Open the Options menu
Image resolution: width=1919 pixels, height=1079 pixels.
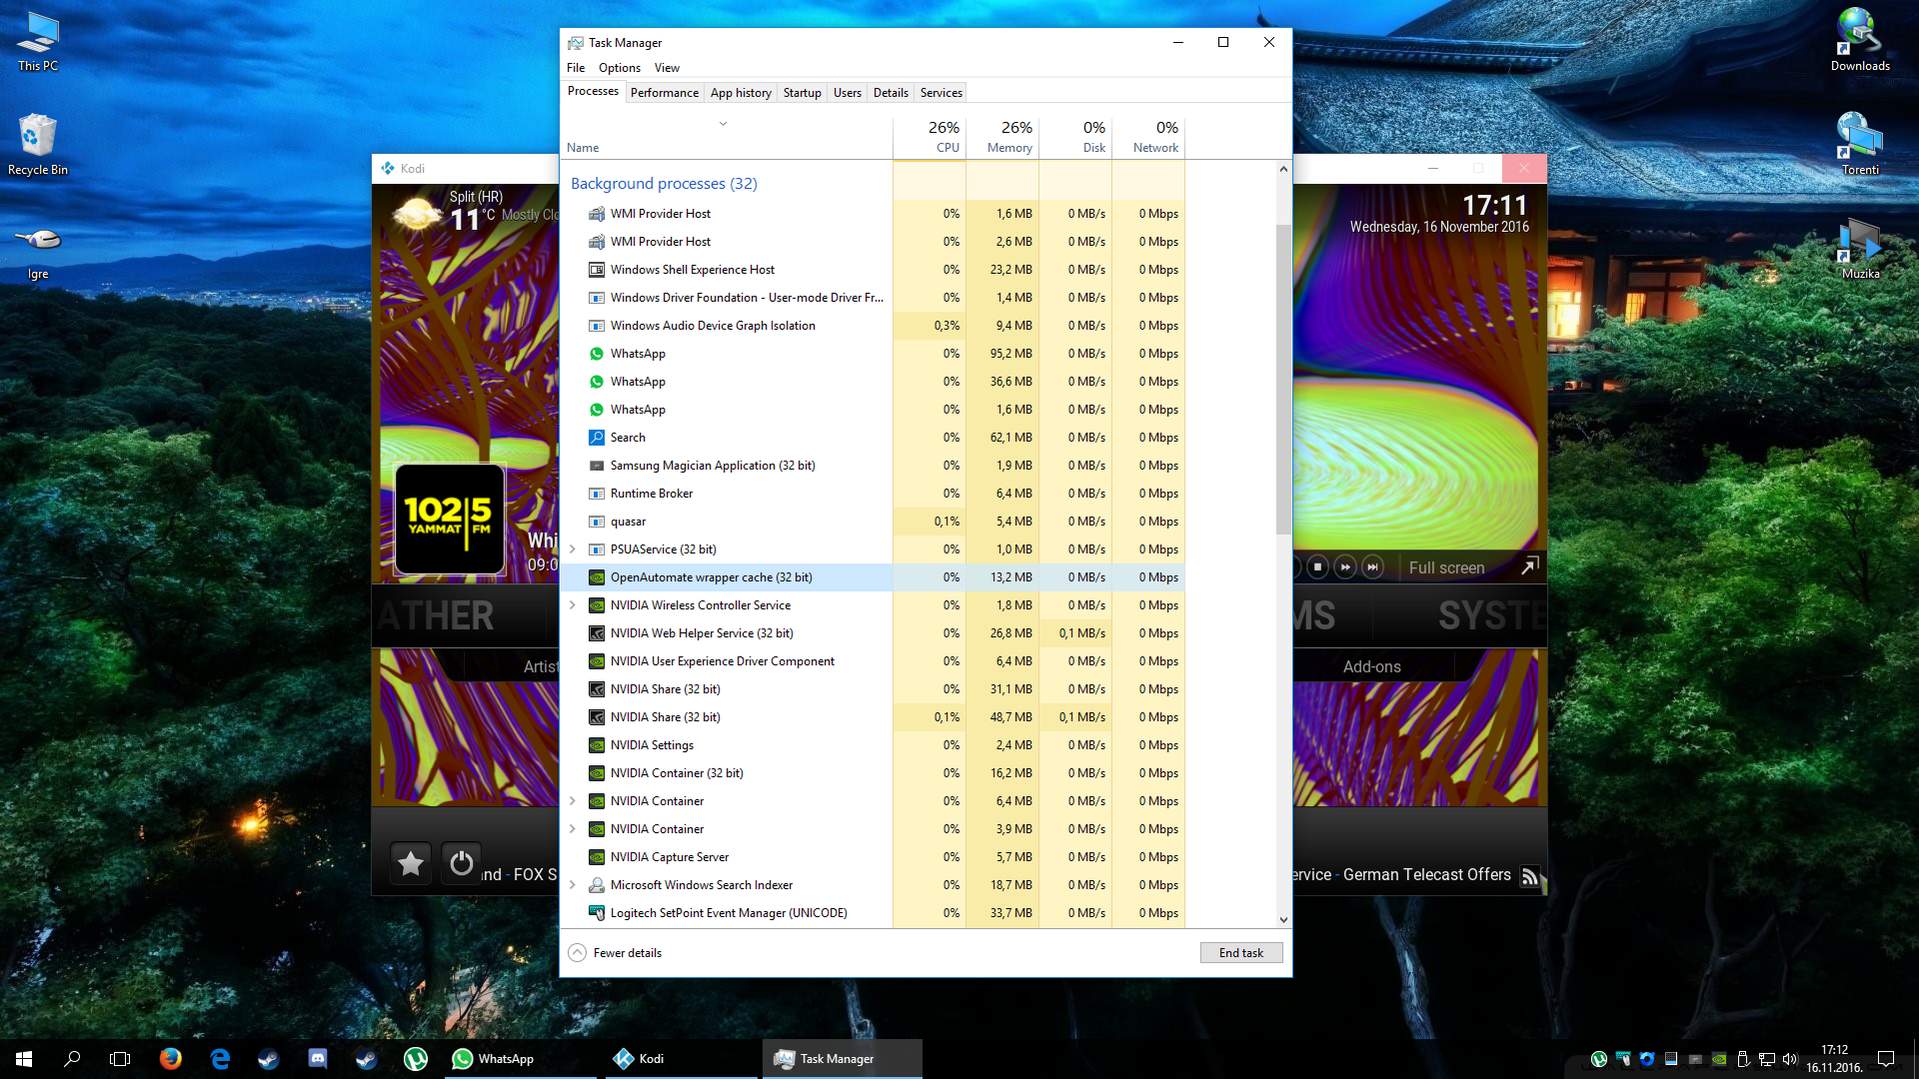pyautogui.click(x=619, y=68)
